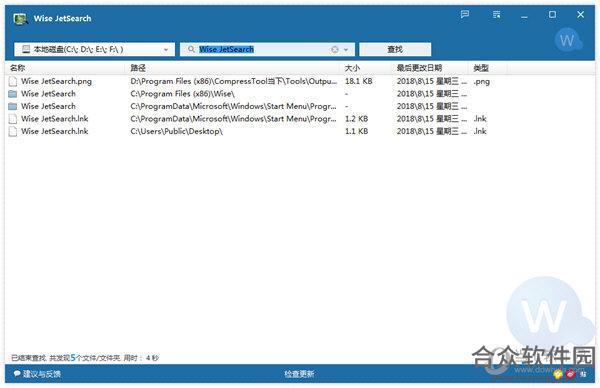Sort by the 路径 column header
The height and width of the screenshot is (388, 600).
[138, 68]
